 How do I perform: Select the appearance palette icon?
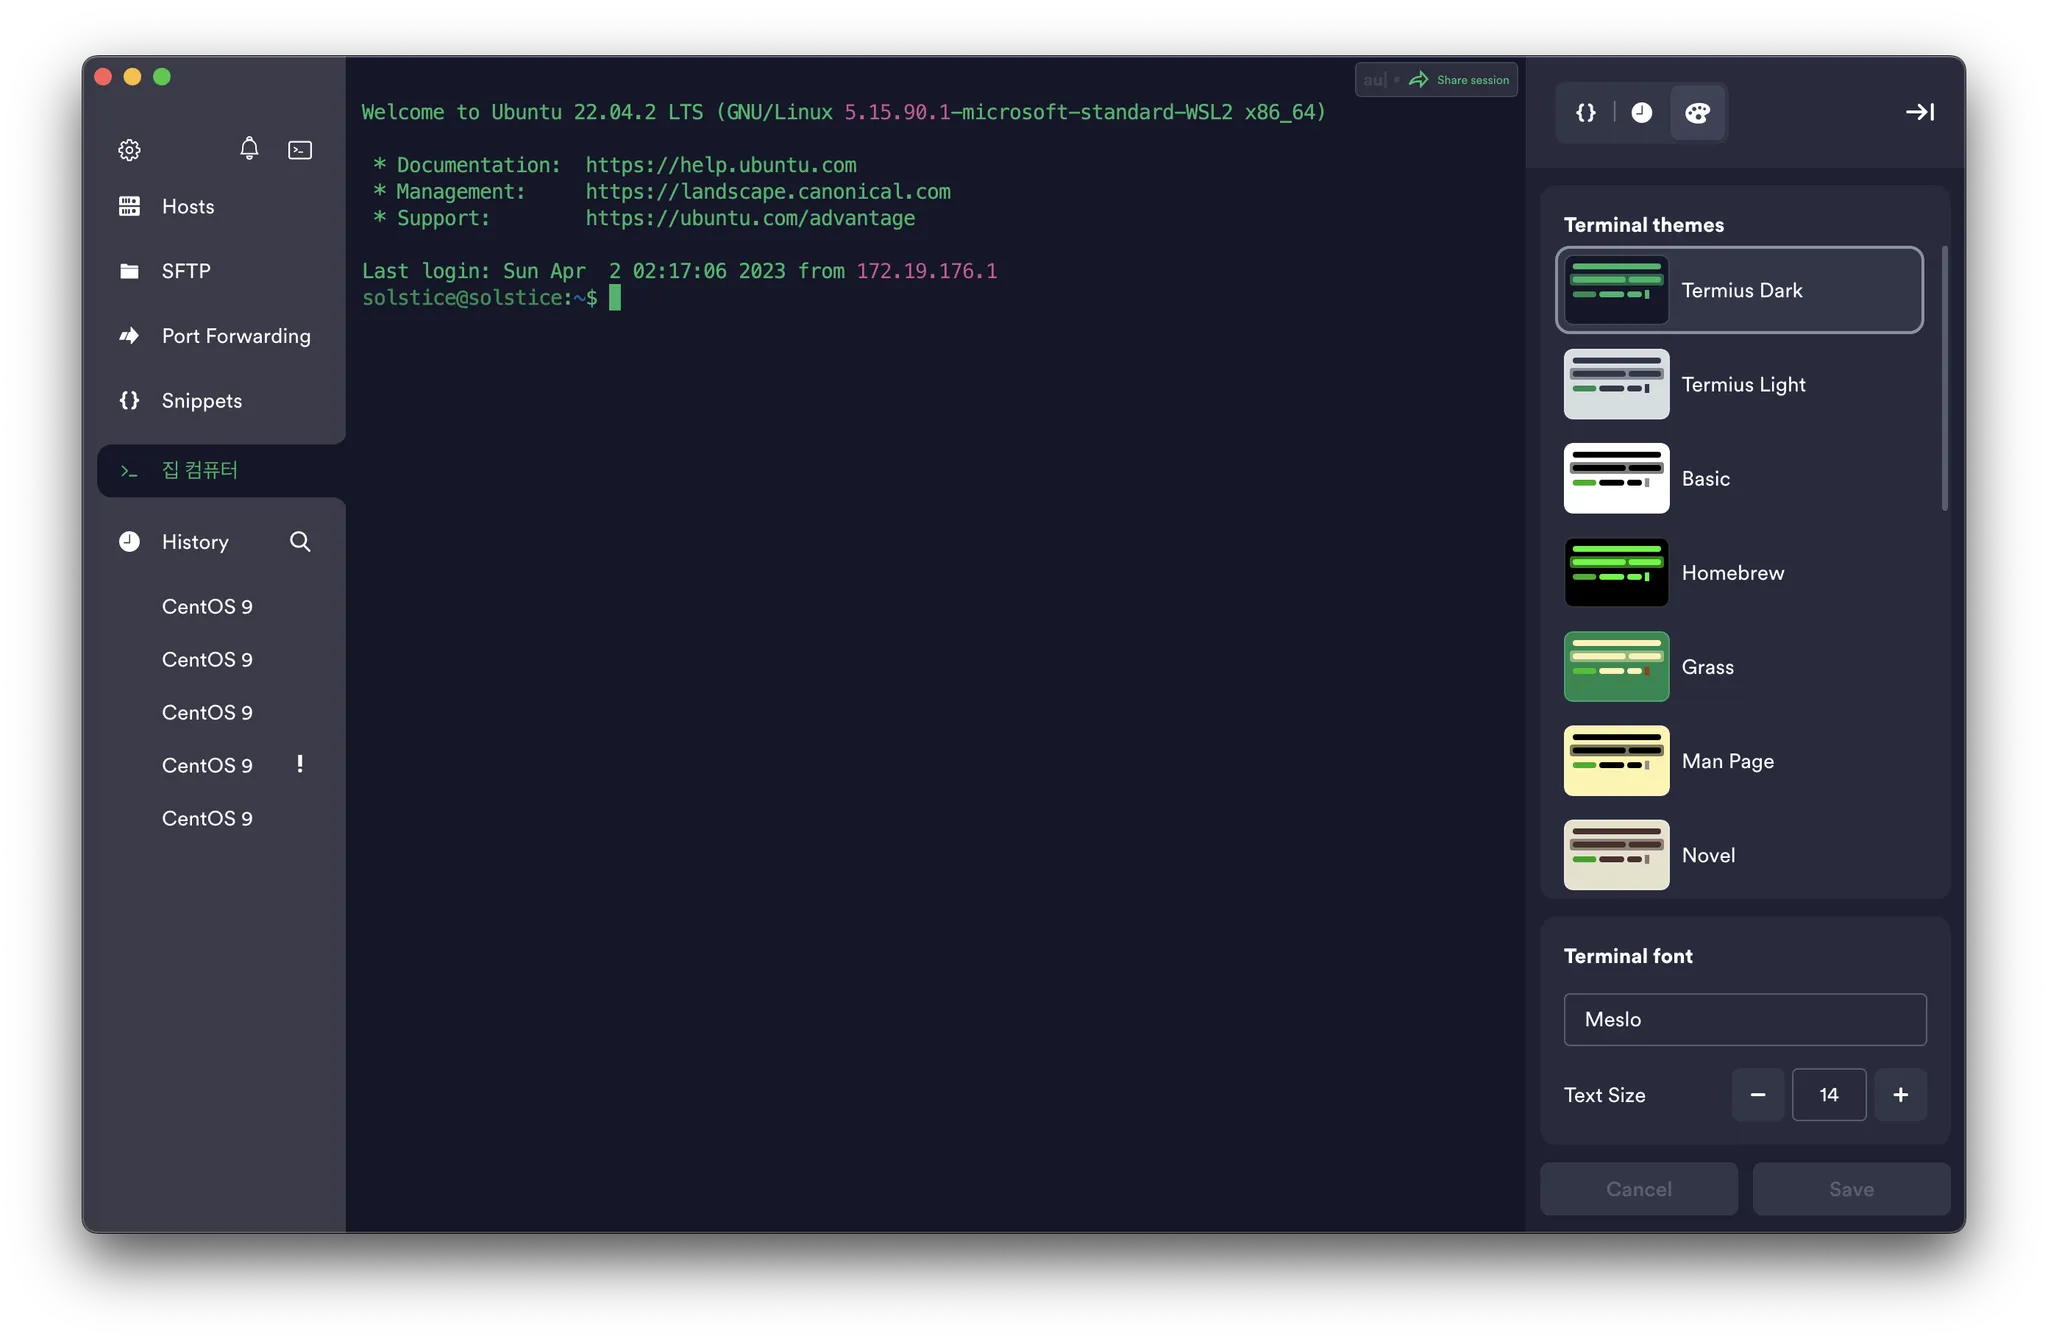tap(1697, 112)
